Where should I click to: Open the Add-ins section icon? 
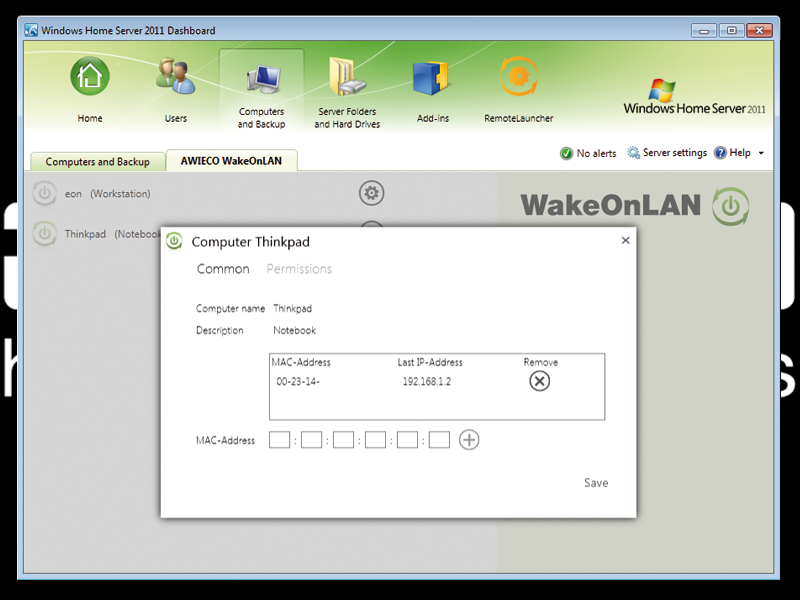pos(431,78)
